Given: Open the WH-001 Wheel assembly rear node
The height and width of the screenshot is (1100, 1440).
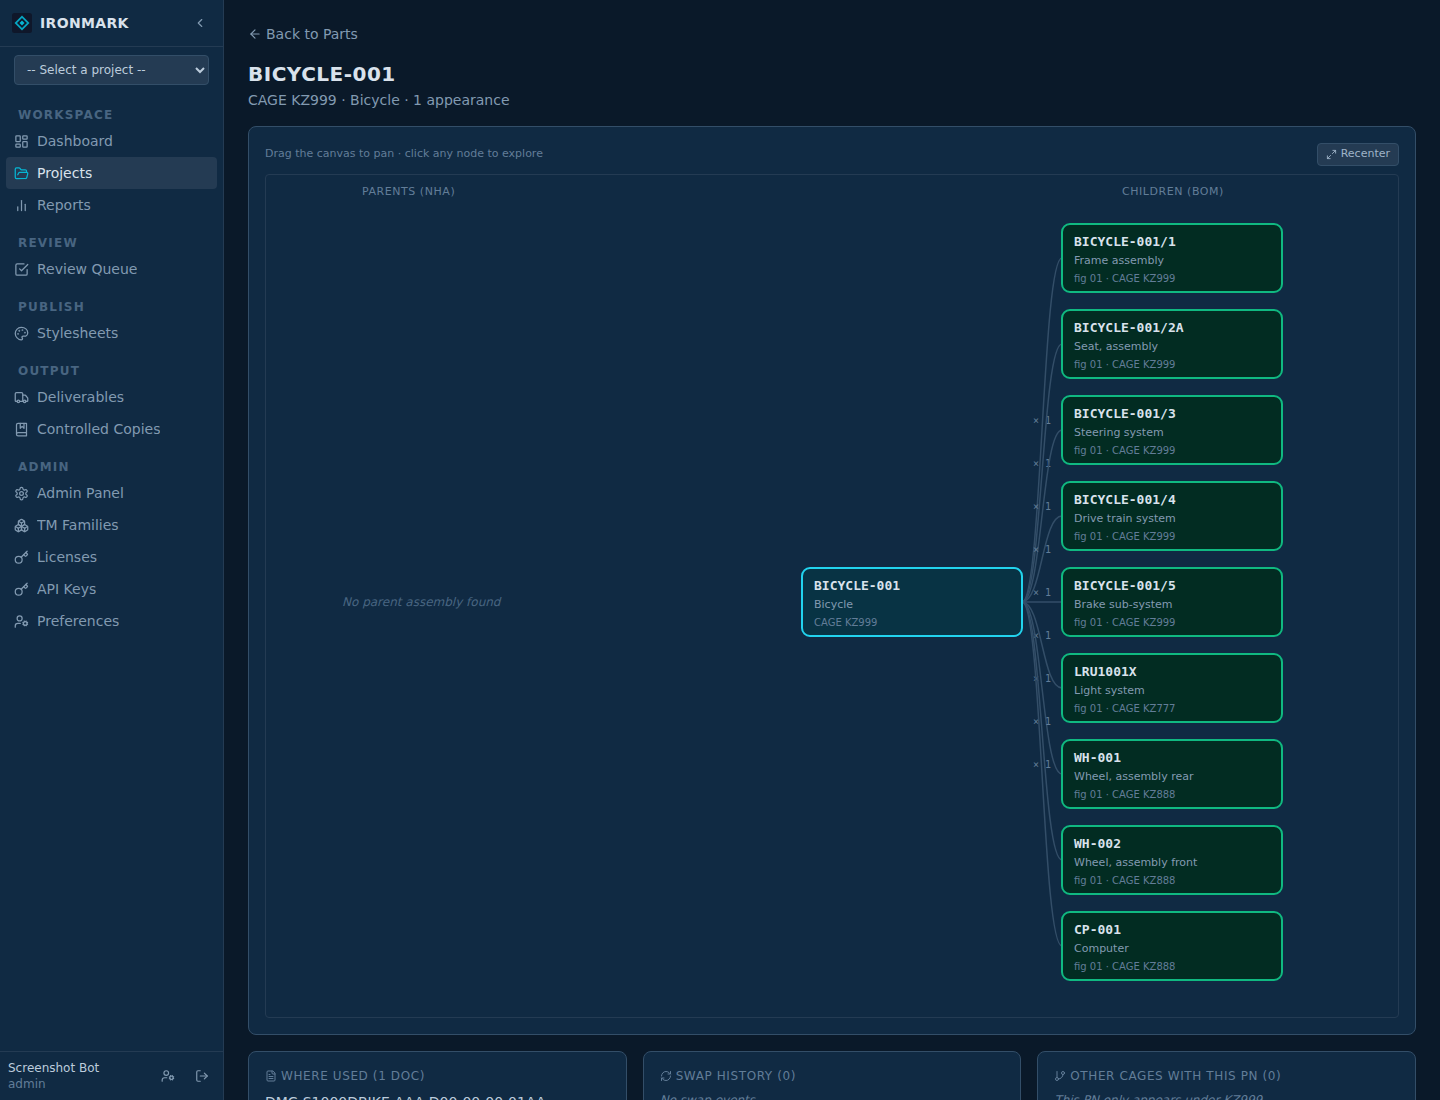Looking at the screenshot, I should coord(1172,774).
